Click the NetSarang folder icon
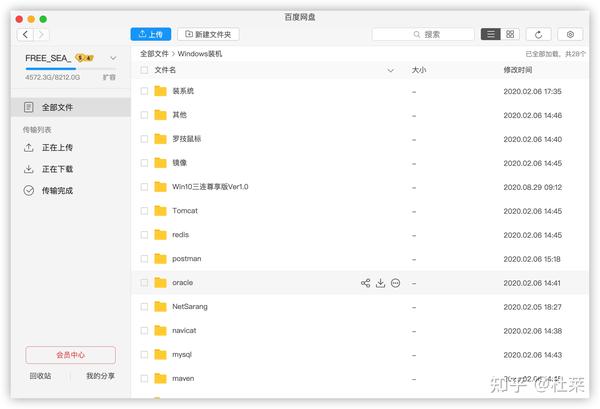This screenshot has width=600, height=409. (160, 306)
